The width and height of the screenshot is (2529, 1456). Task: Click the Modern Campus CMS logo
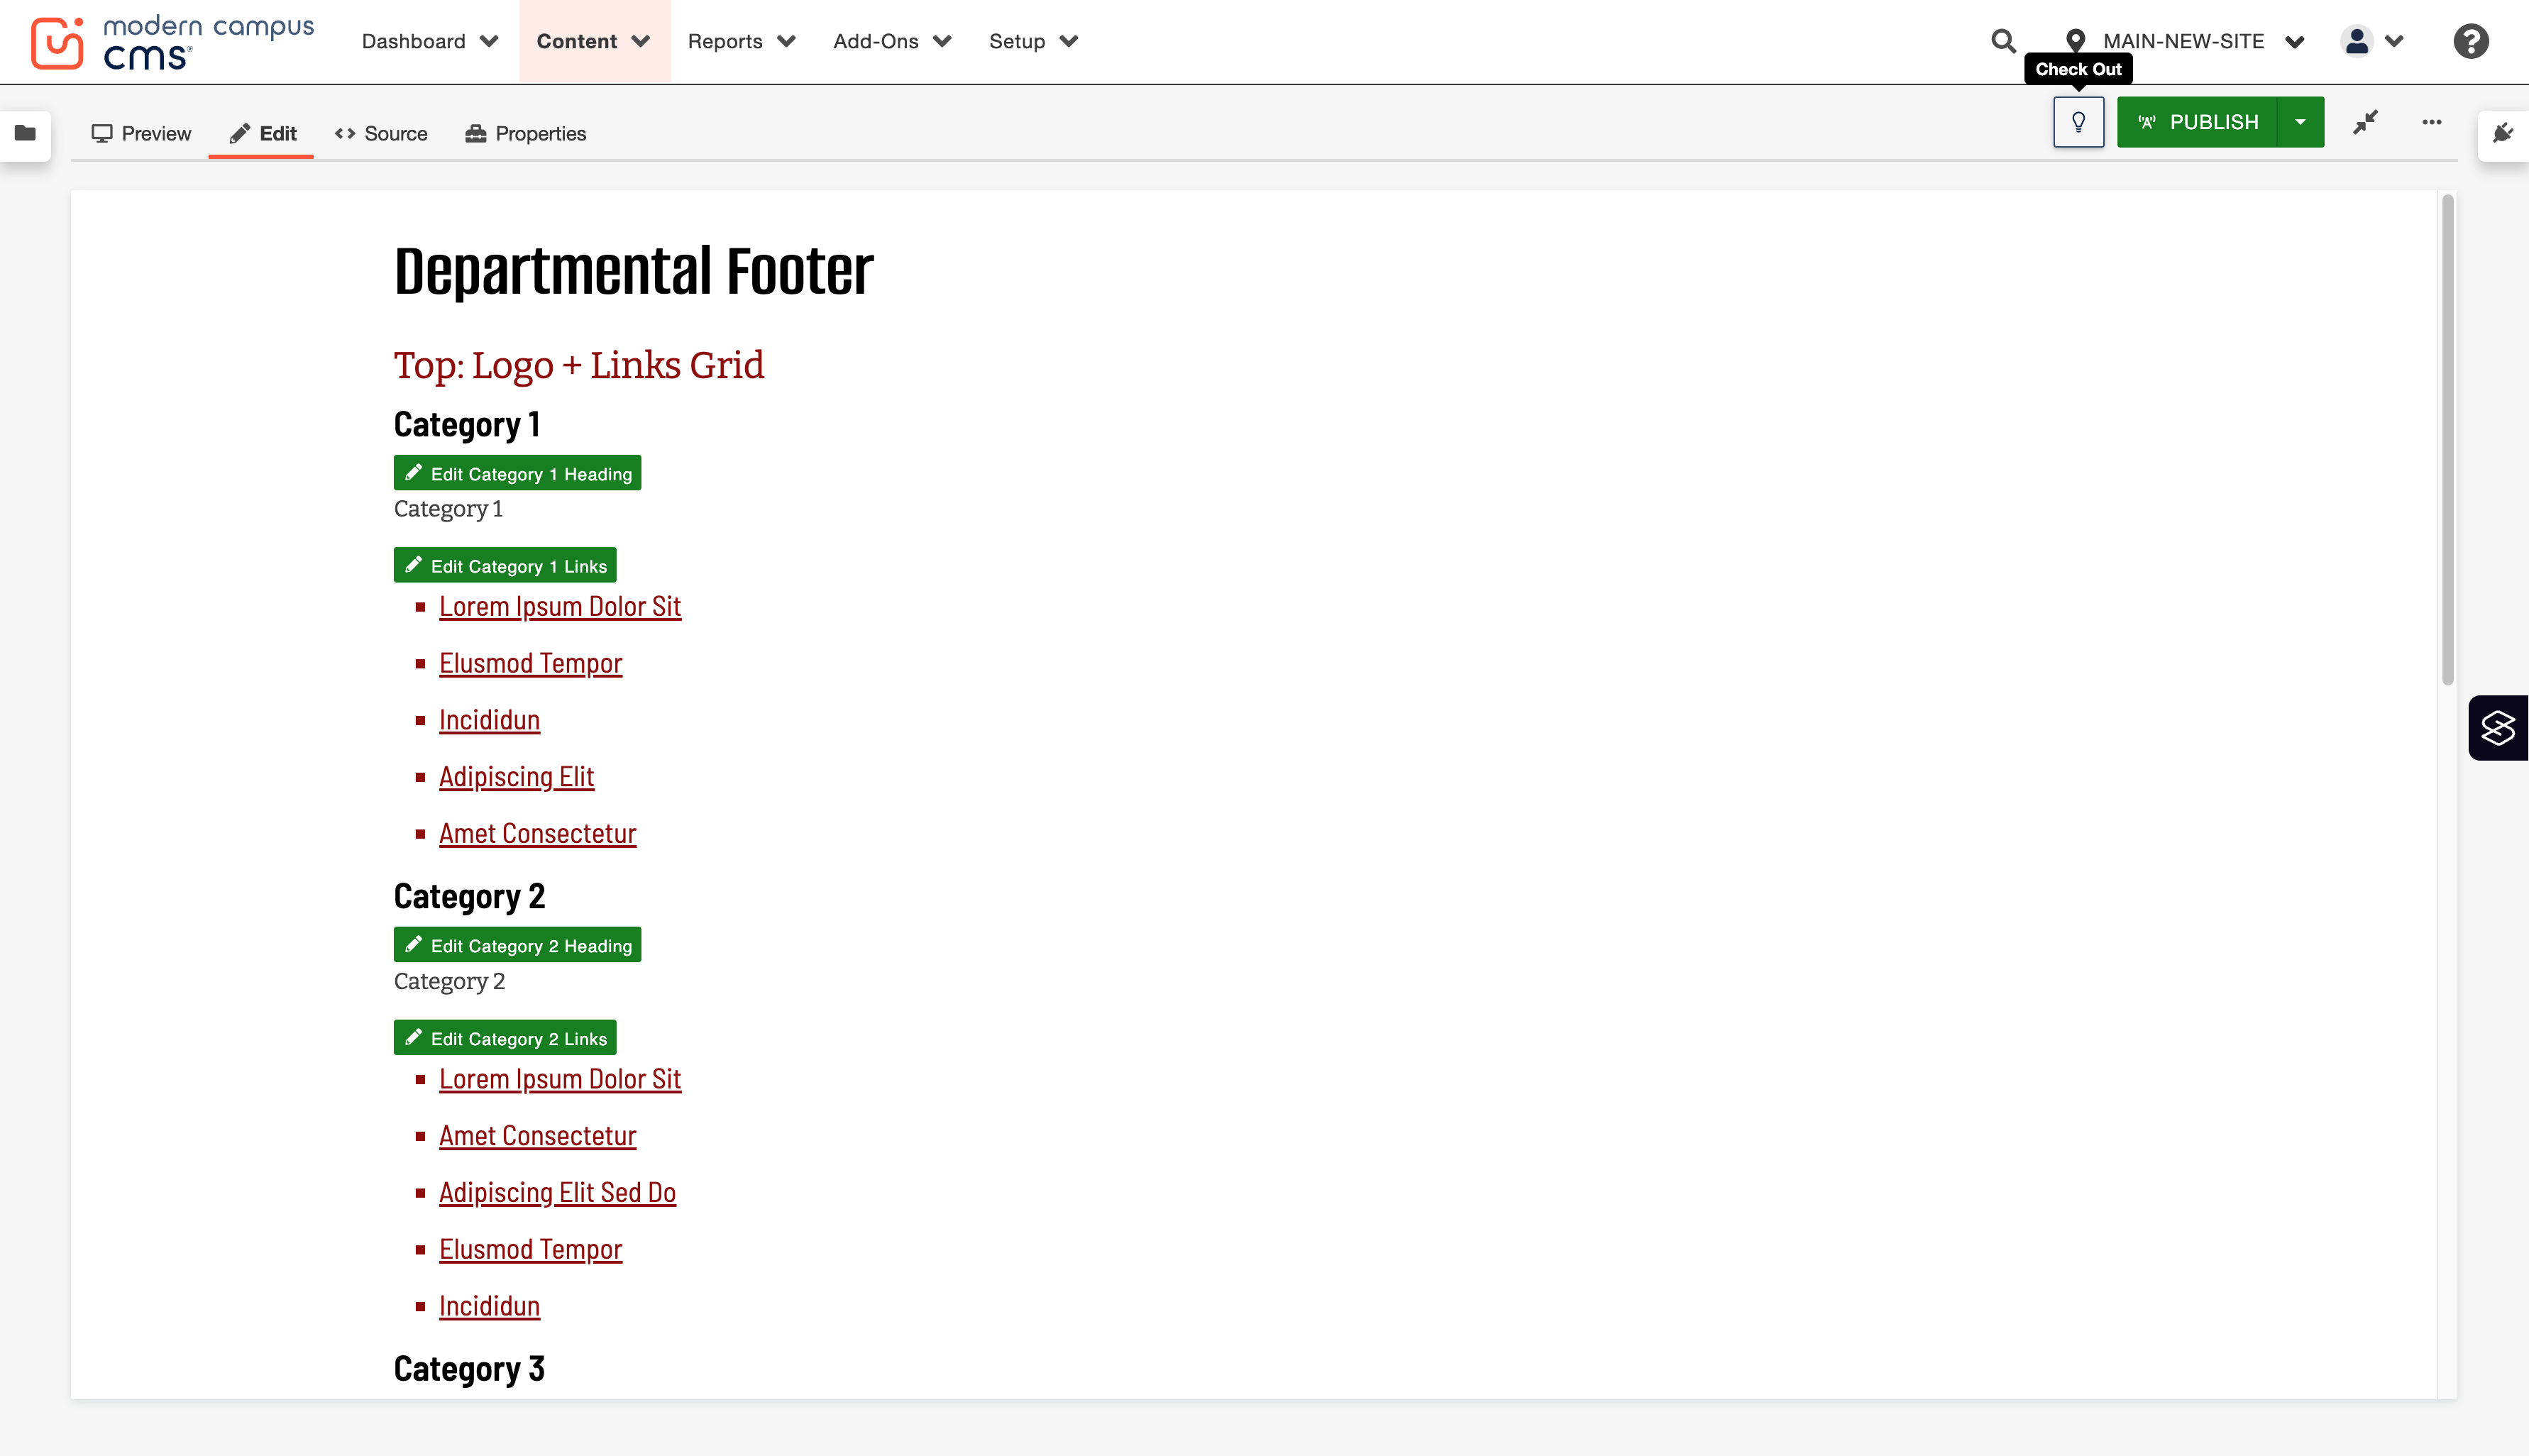(172, 42)
